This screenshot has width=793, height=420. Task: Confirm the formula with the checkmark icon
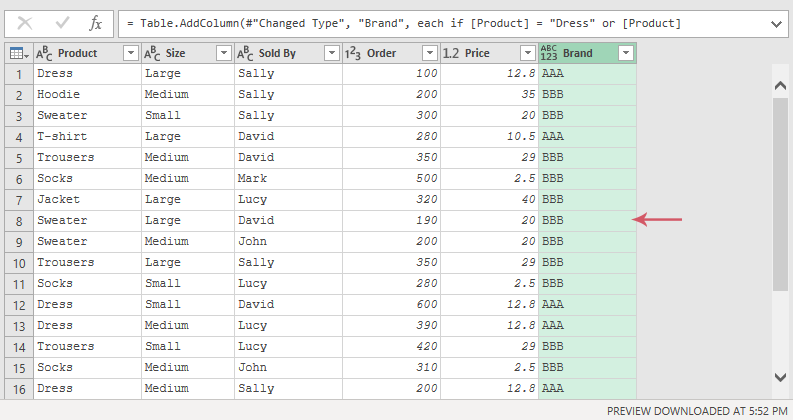click(x=63, y=23)
